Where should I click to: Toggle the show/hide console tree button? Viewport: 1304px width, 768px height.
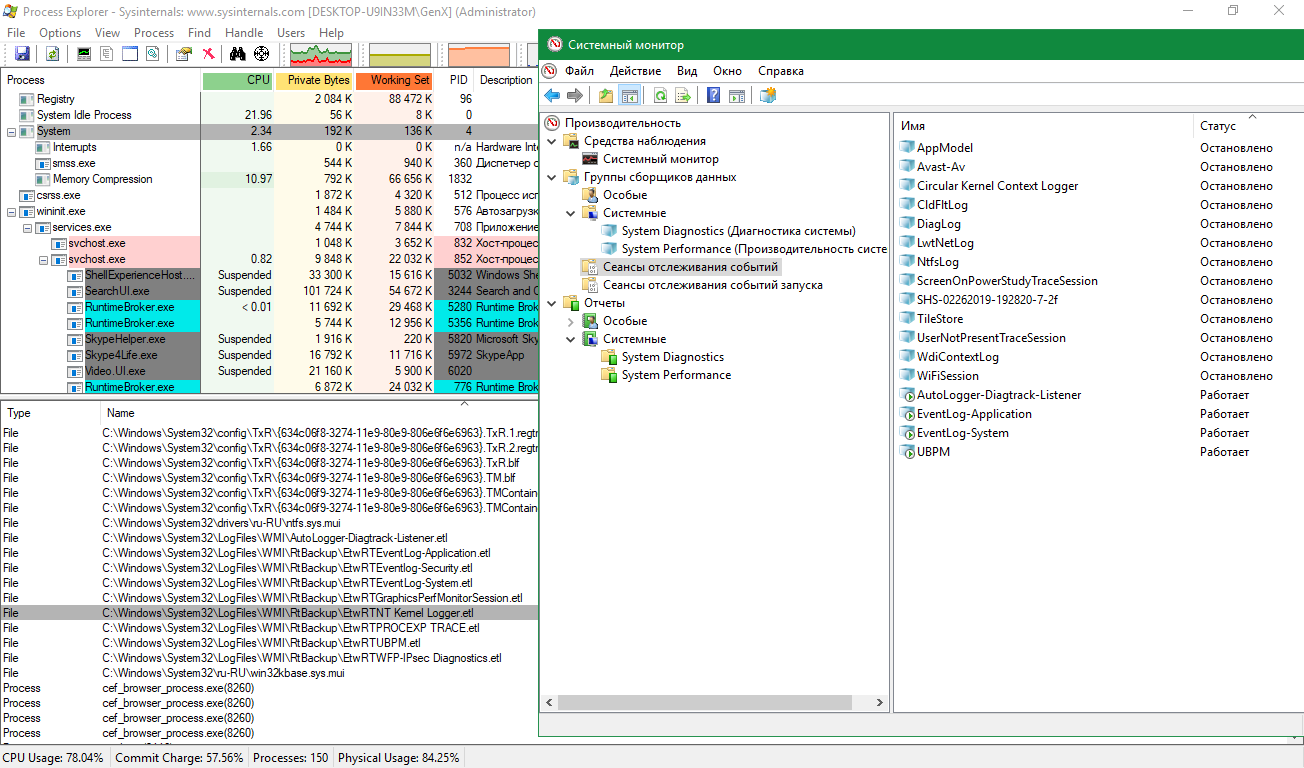pos(630,96)
